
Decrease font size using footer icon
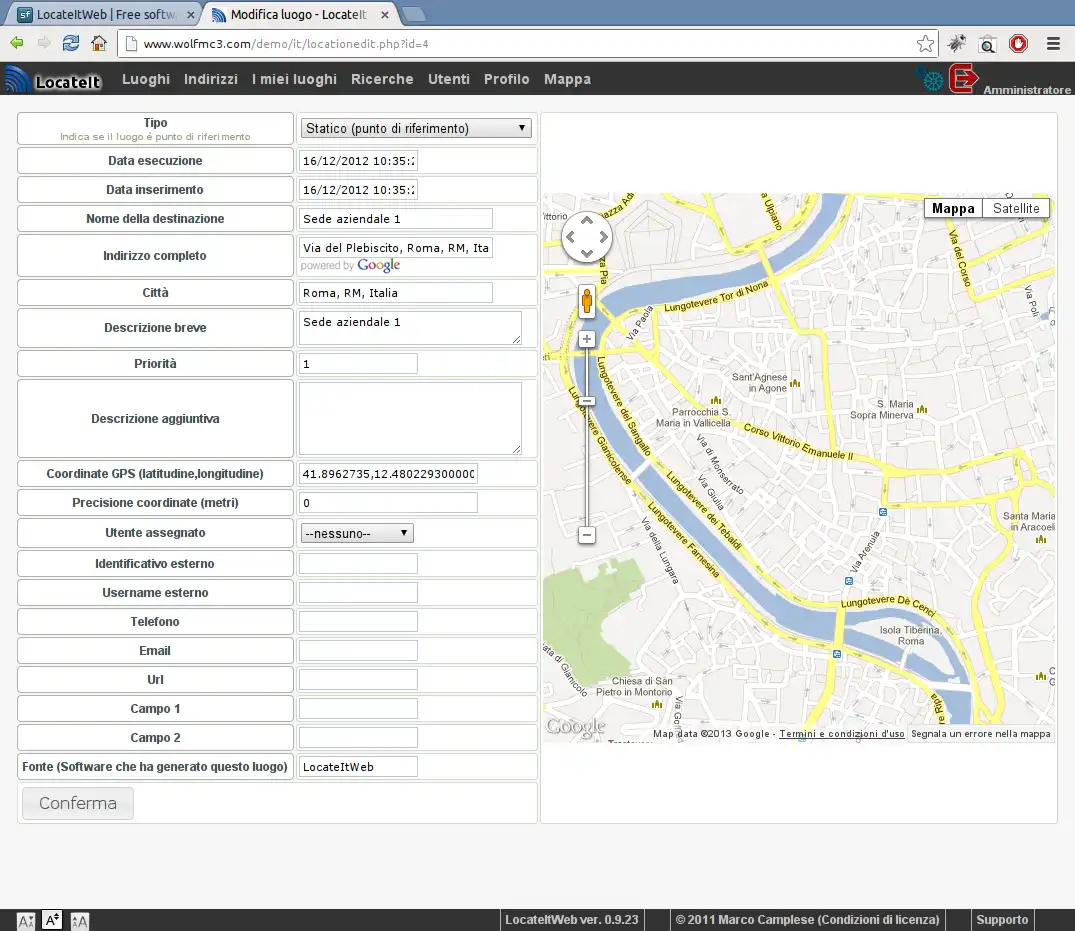point(27,920)
